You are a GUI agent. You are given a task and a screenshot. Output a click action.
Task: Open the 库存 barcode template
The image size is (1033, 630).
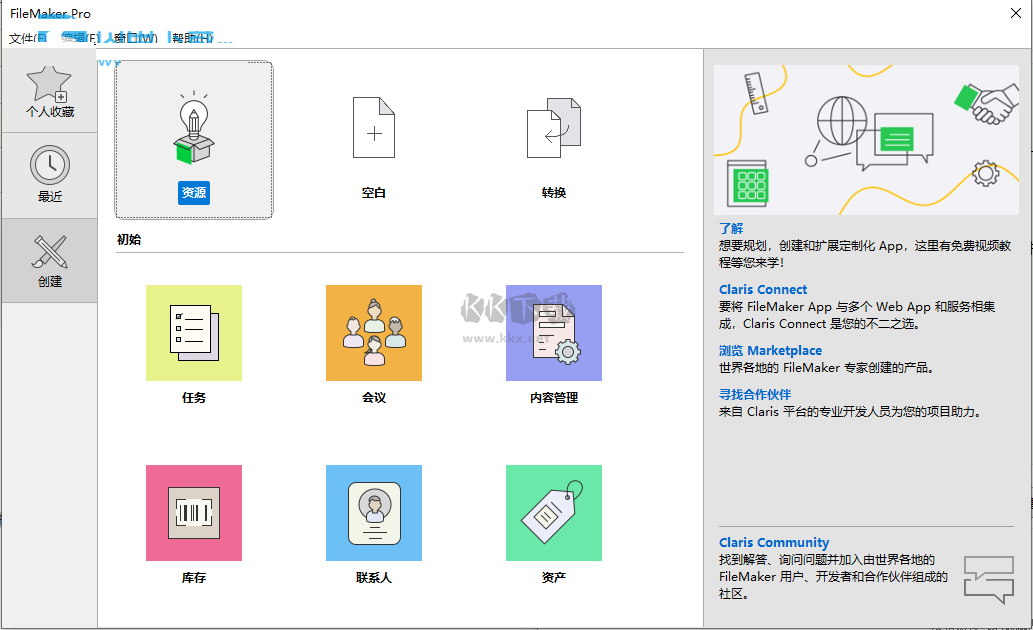(193, 512)
